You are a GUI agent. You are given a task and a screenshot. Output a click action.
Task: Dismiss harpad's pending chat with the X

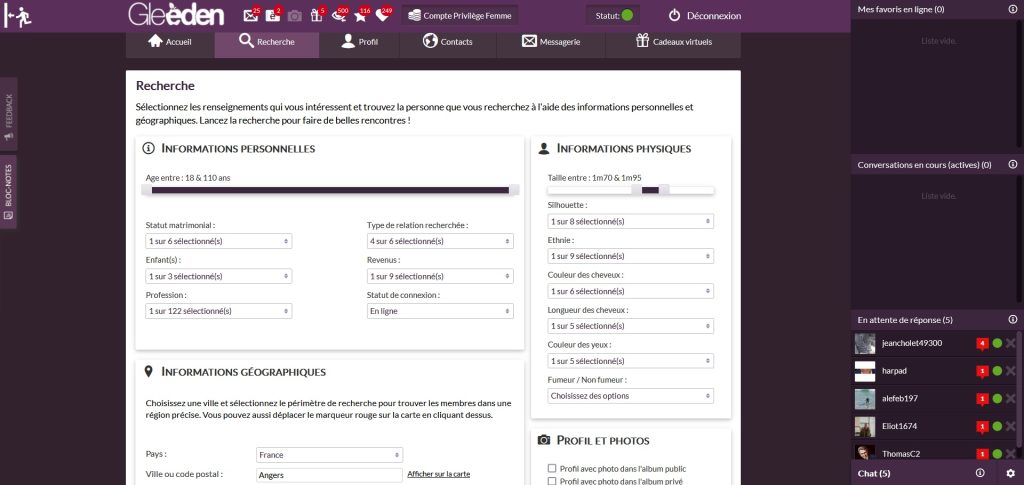[1010, 371]
